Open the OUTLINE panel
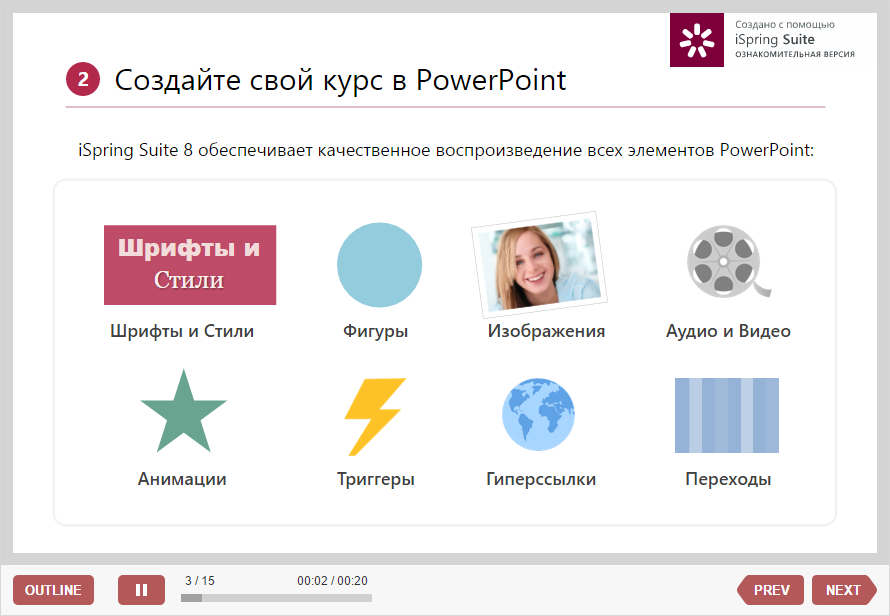890x616 pixels. (53, 590)
